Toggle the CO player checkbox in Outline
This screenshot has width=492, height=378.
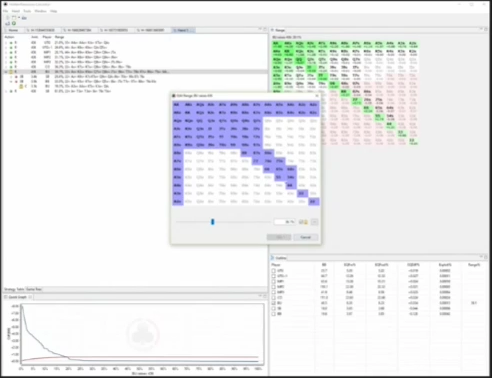coord(274,298)
